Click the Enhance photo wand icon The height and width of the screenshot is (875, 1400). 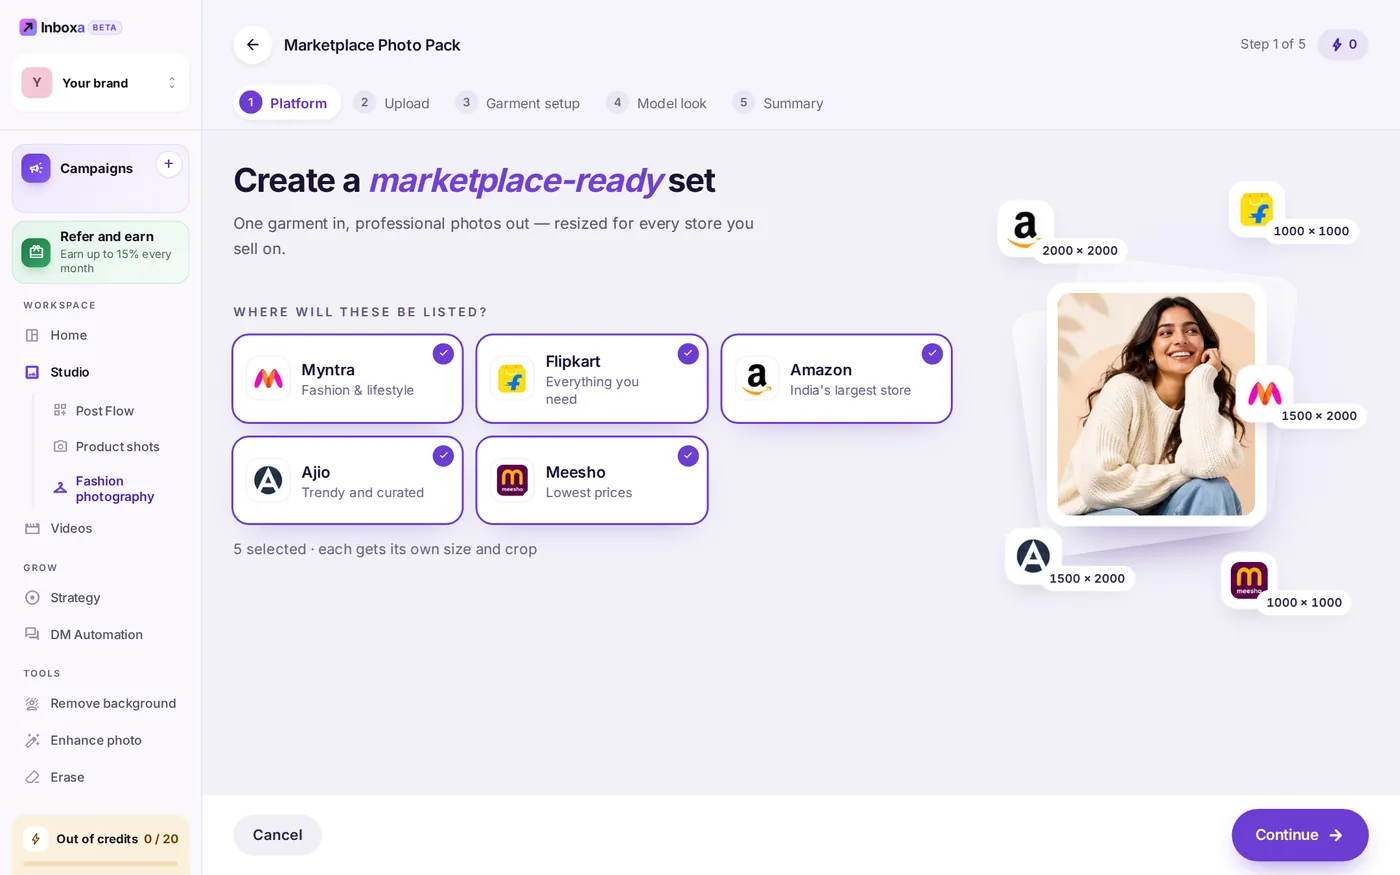[32, 740]
